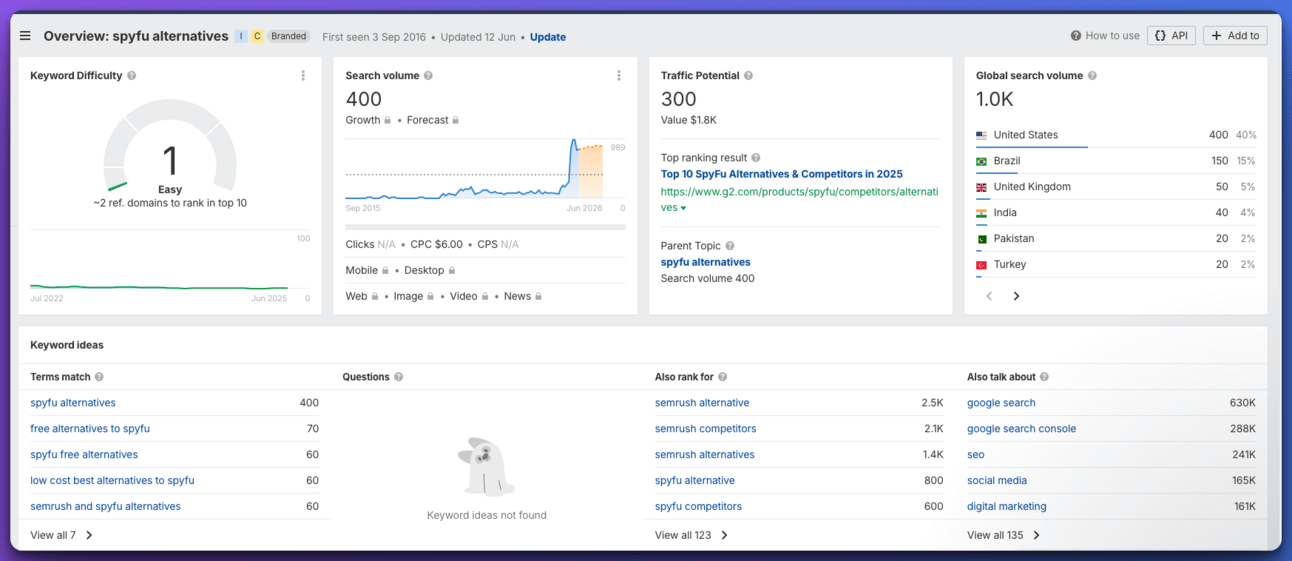This screenshot has height=561, width=1292.
Task: Click the Keyword Difficulty gauge
Action: pyautogui.click(x=170, y=148)
